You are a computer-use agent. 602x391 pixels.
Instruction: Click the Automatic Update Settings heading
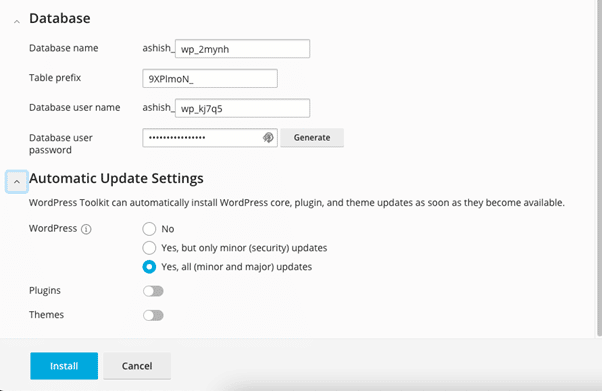(116, 179)
